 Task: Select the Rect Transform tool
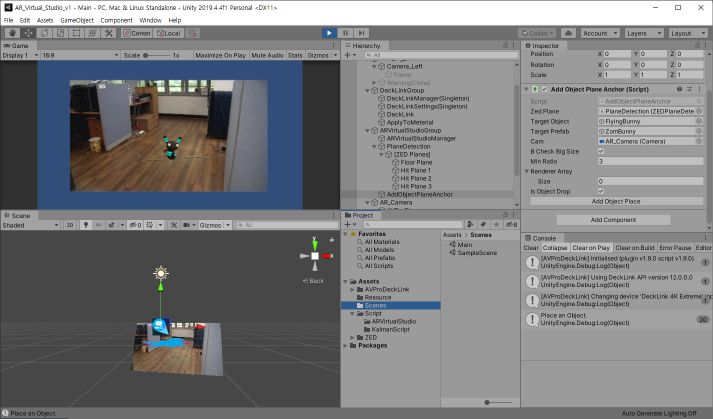coord(76,33)
